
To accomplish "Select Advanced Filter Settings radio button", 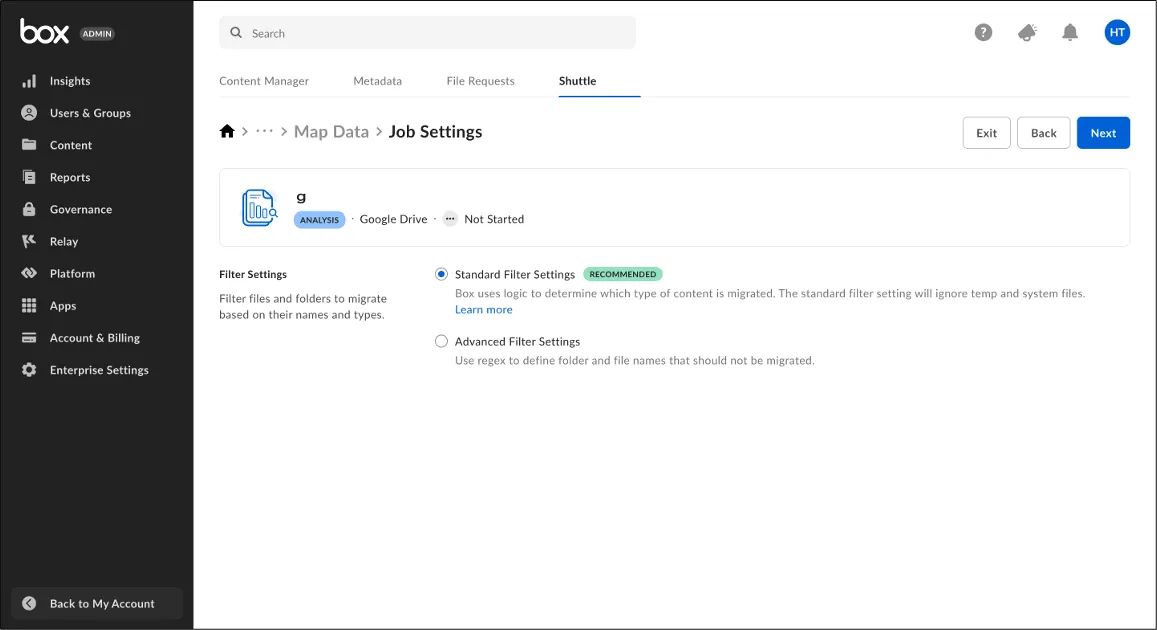I will tap(441, 341).
